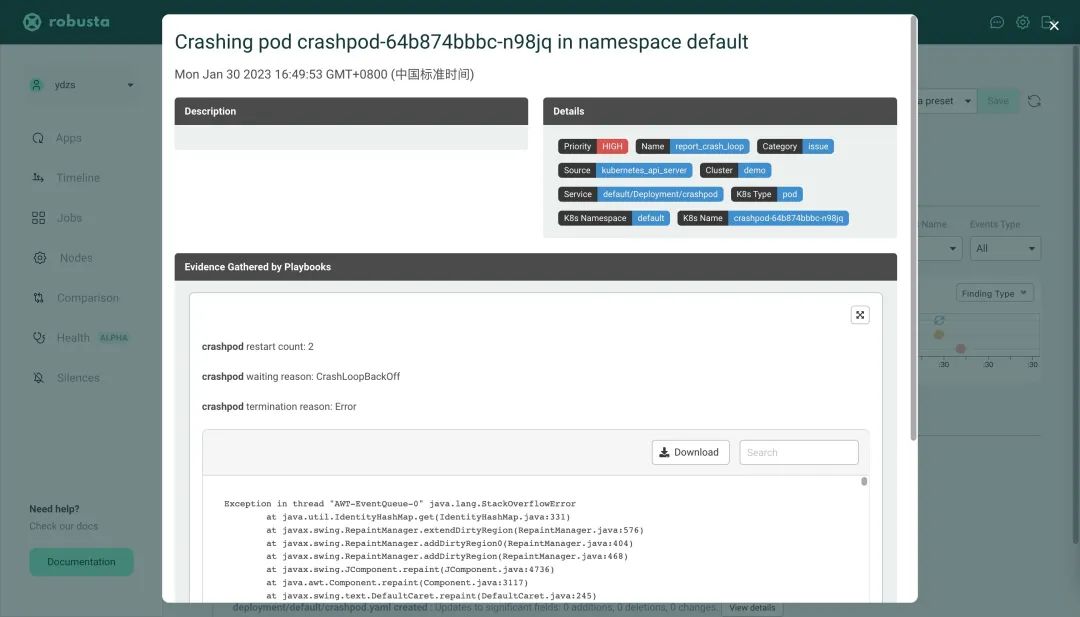
Task: Click the dialog timestamp text
Action: [324, 74]
